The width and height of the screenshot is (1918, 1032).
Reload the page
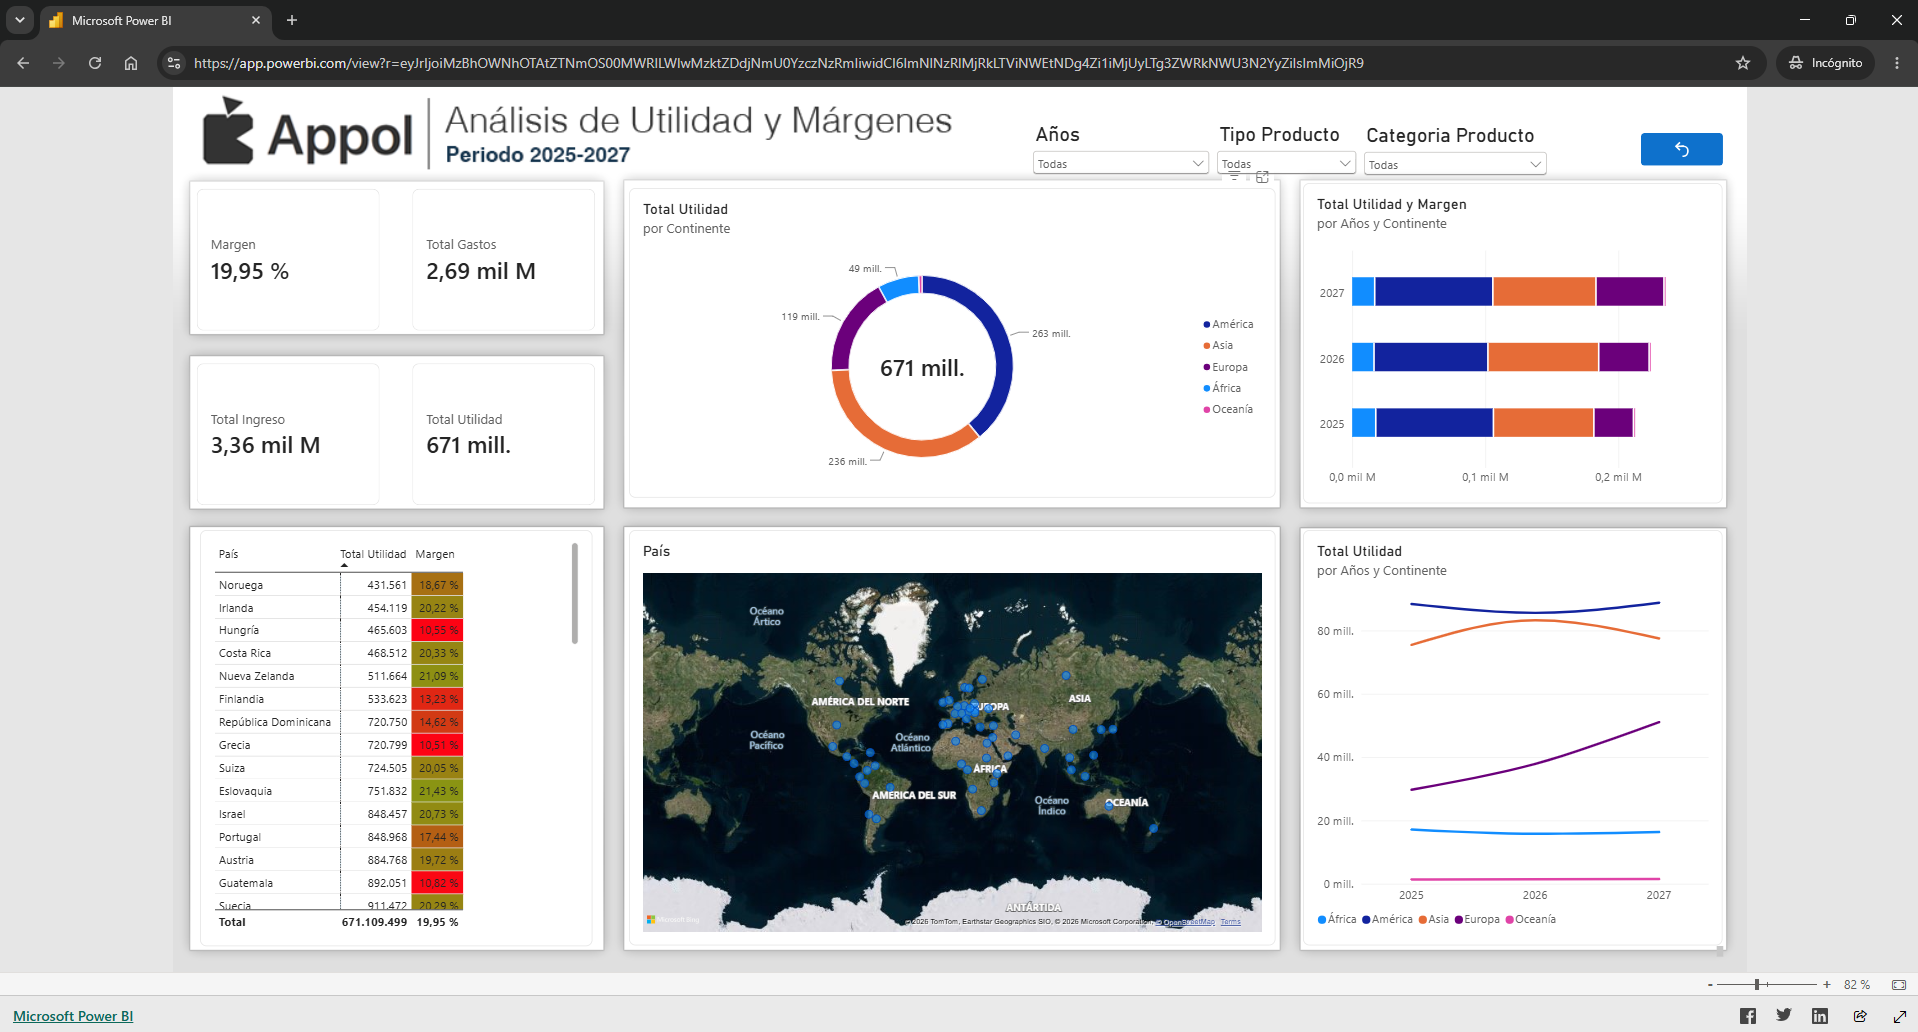tap(95, 63)
